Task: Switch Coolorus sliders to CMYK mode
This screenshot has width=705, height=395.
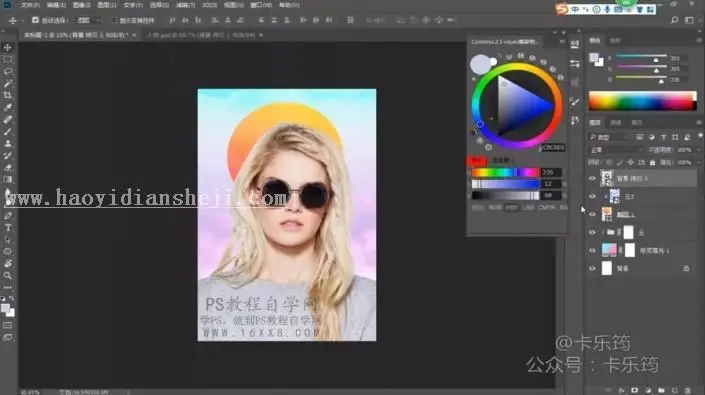Action: point(546,207)
